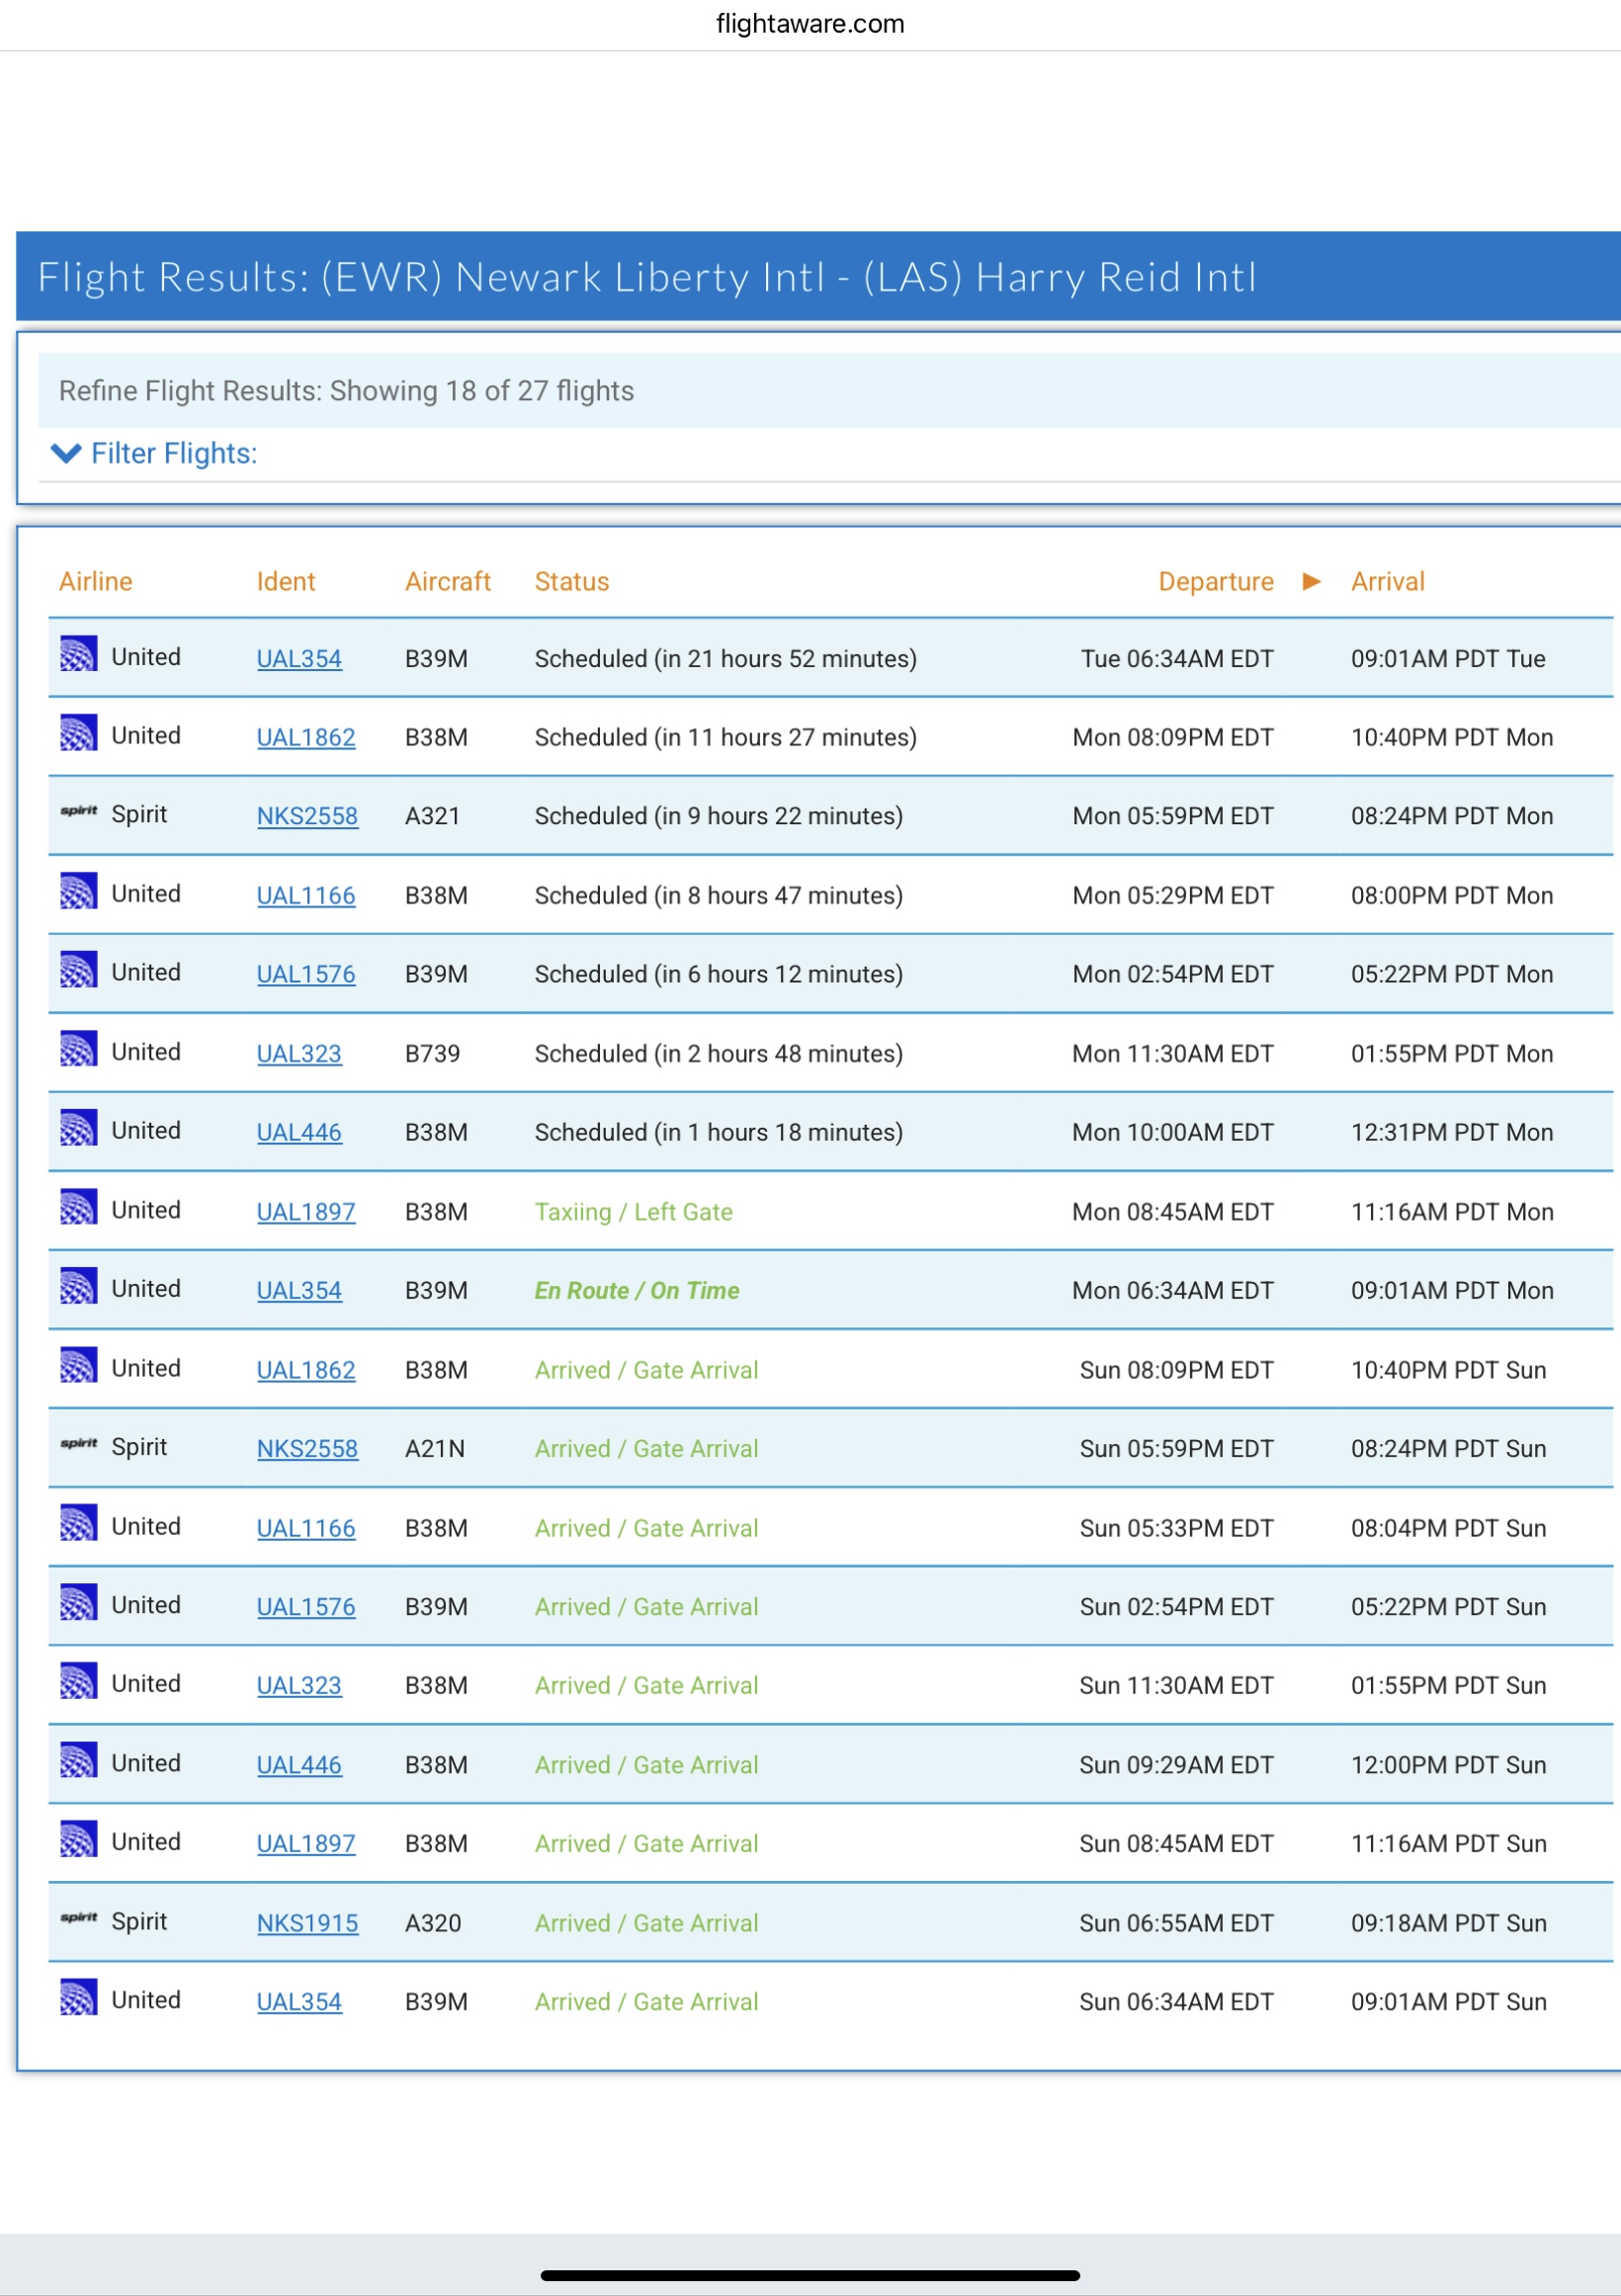Sort by the Airline column header
The width and height of the screenshot is (1621, 2296).
[95, 582]
